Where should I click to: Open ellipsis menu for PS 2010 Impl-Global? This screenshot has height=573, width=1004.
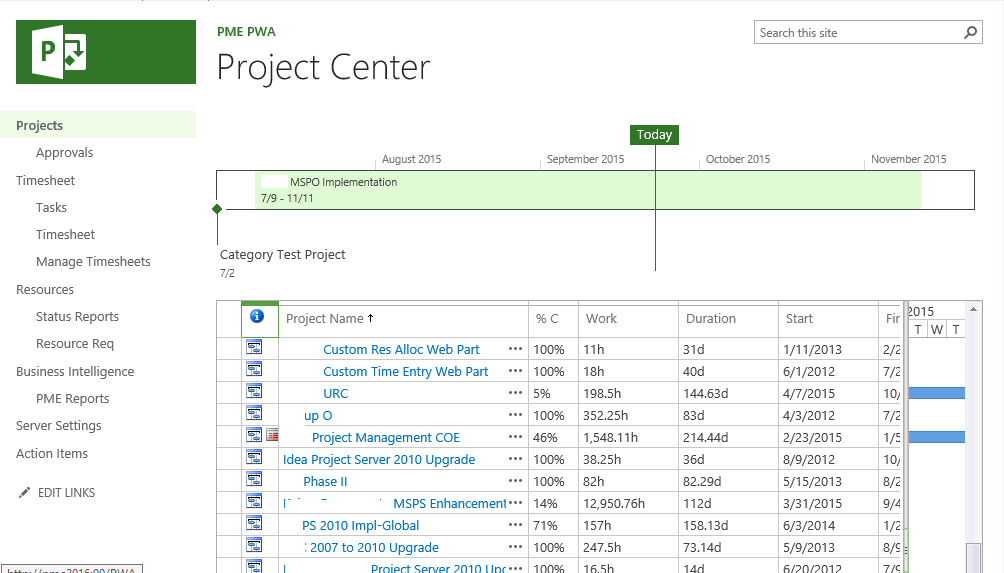point(515,525)
